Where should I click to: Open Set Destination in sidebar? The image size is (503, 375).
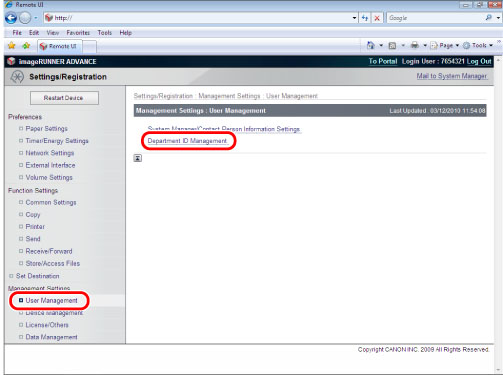(37, 276)
